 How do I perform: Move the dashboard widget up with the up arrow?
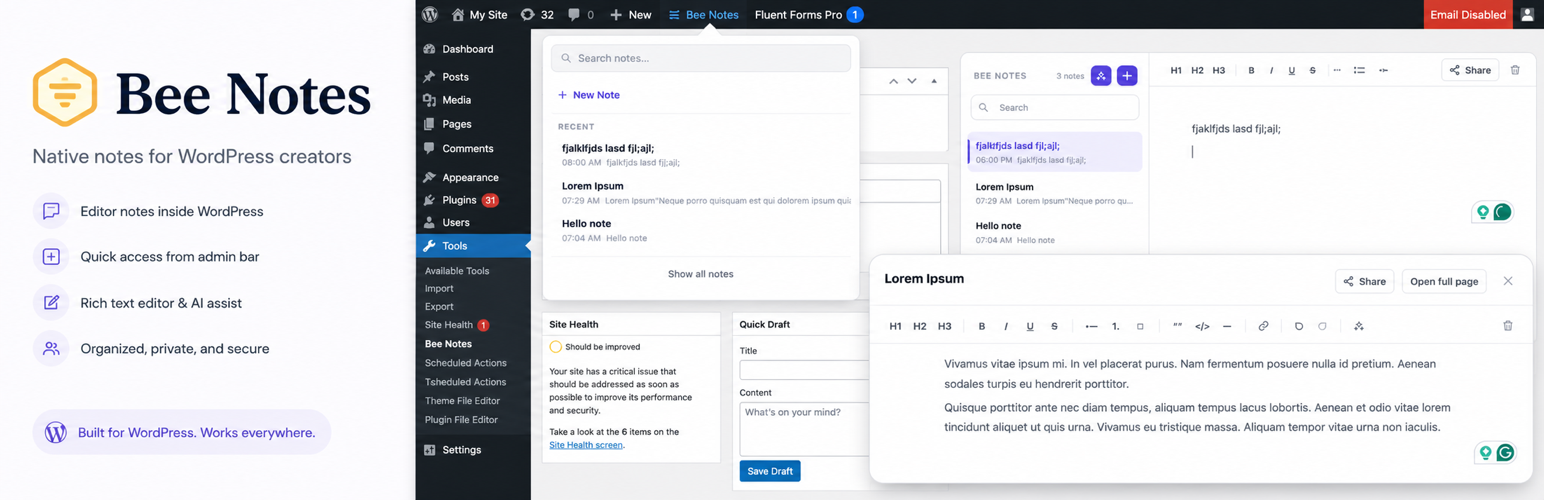click(894, 81)
